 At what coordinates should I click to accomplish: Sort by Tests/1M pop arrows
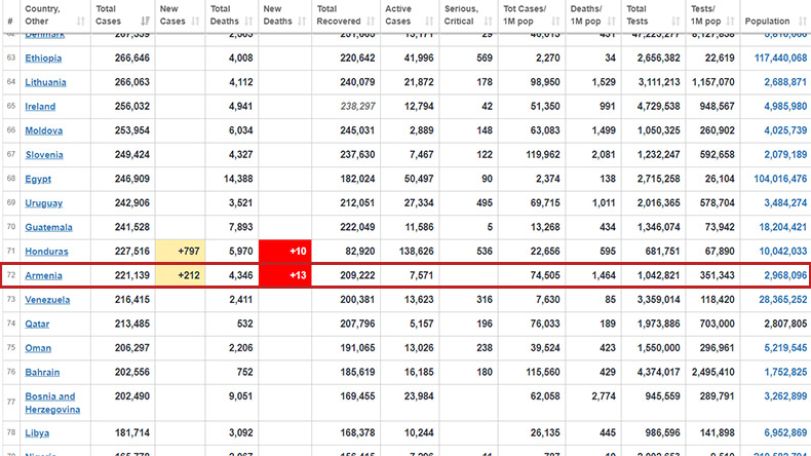coord(730,21)
